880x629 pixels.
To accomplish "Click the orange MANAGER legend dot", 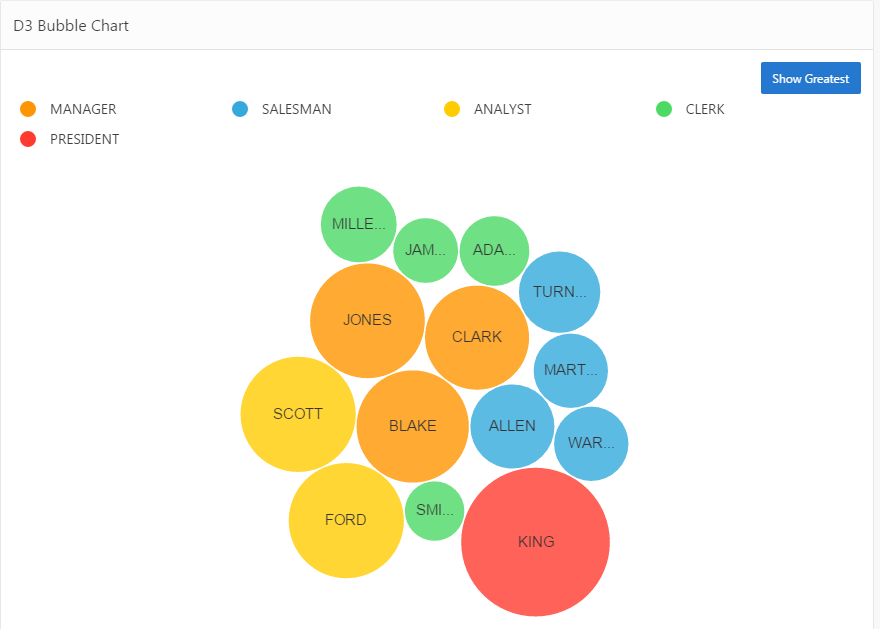I will tap(27, 108).
